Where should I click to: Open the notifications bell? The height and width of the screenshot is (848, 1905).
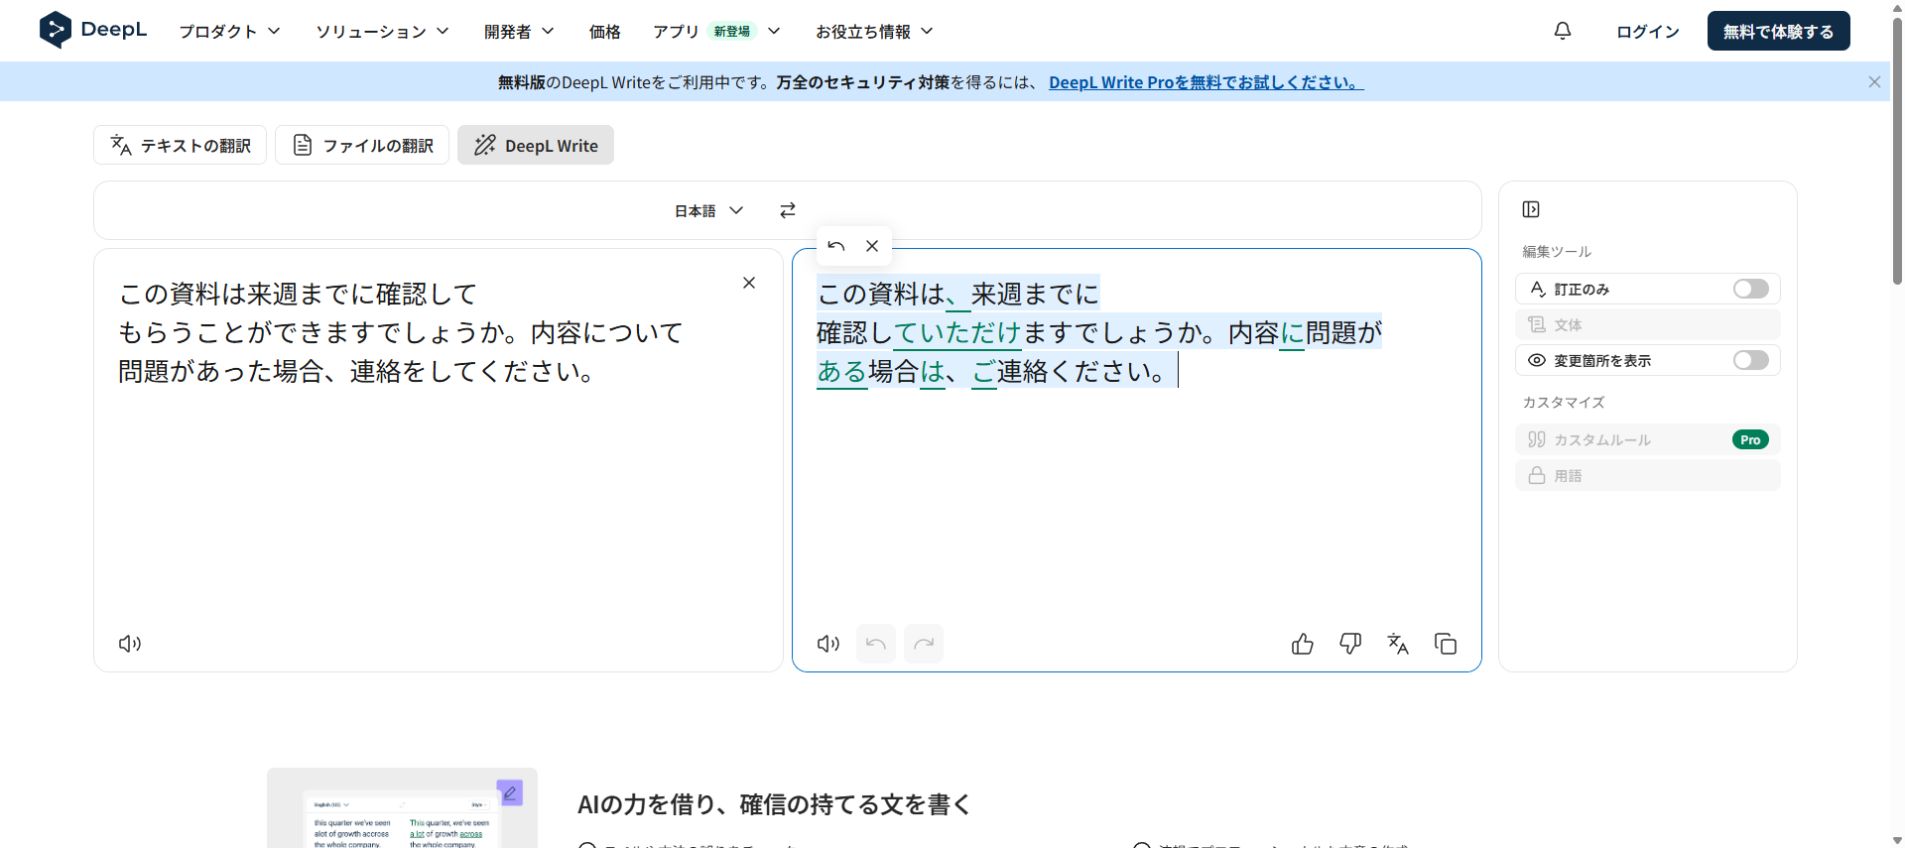coord(1562,31)
